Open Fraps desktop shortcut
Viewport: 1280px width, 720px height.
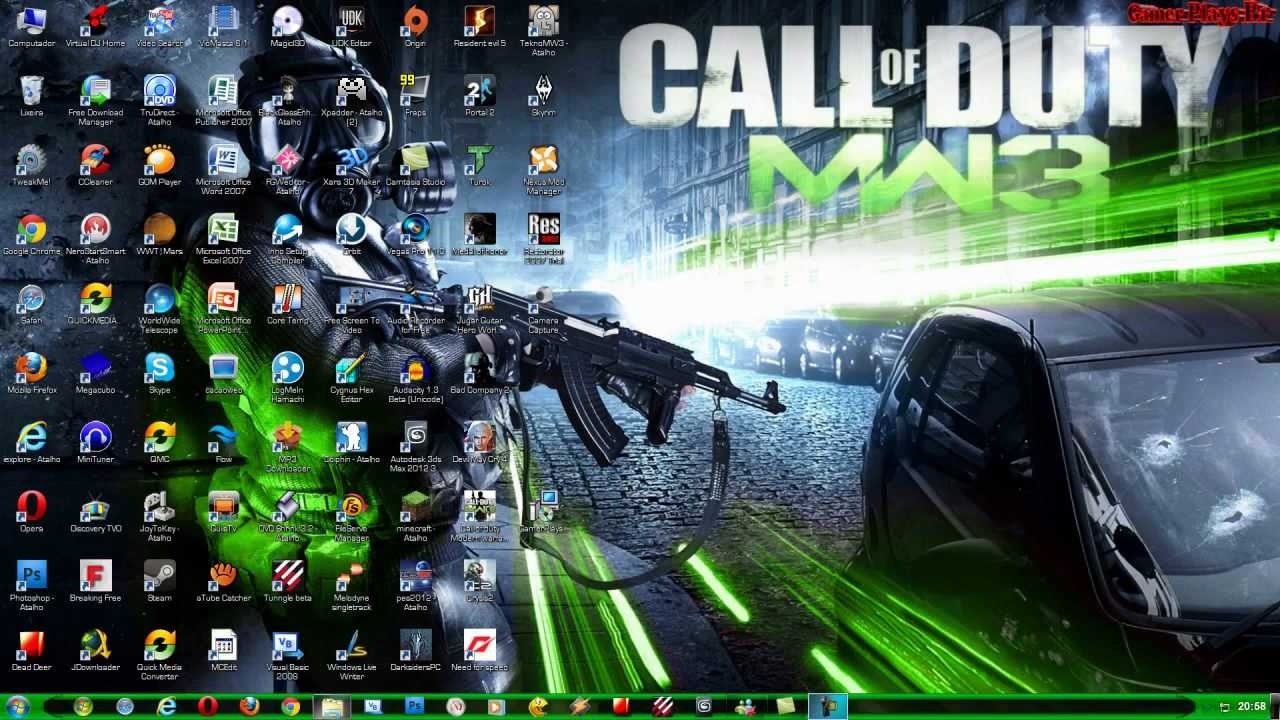click(416, 96)
